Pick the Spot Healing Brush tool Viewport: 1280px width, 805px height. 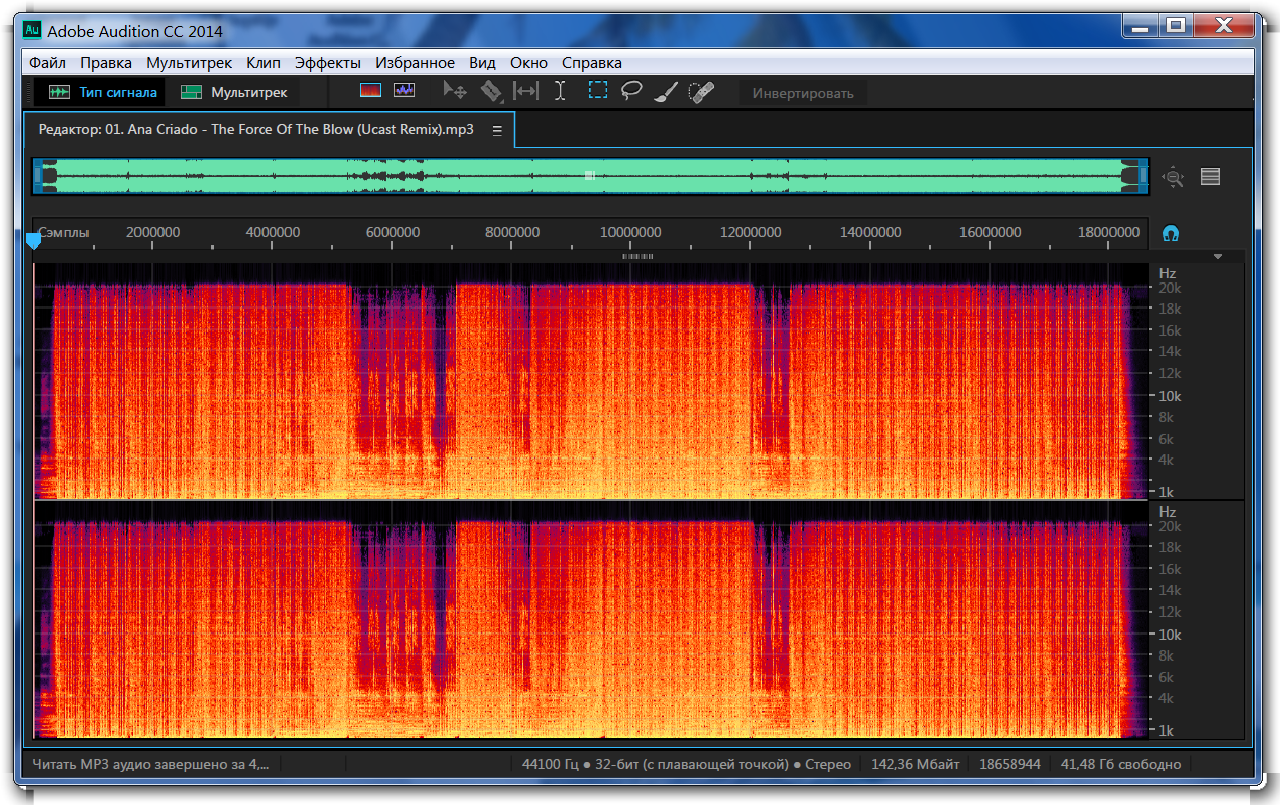pyautogui.click(x=701, y=92)
